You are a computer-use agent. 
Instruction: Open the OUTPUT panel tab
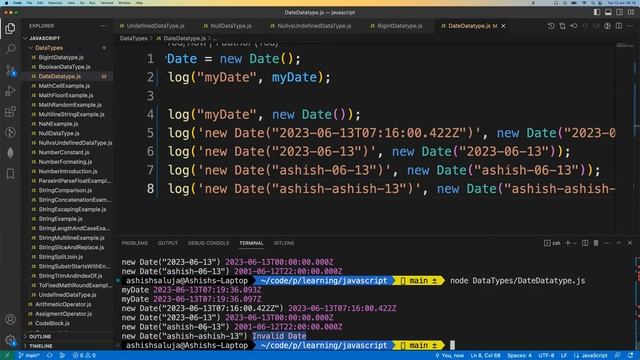[x=167, y=243]
